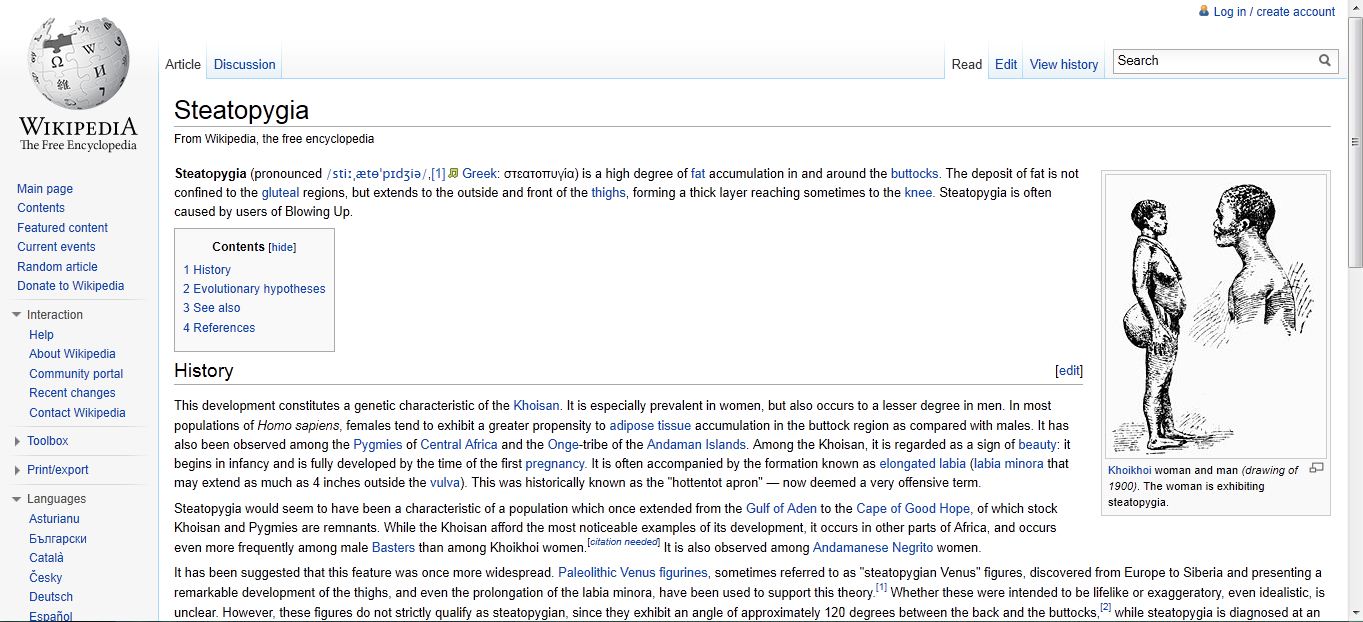
Task: Open the Khoikhoi woman and man drawing
Action: (x=1215, y=315)
